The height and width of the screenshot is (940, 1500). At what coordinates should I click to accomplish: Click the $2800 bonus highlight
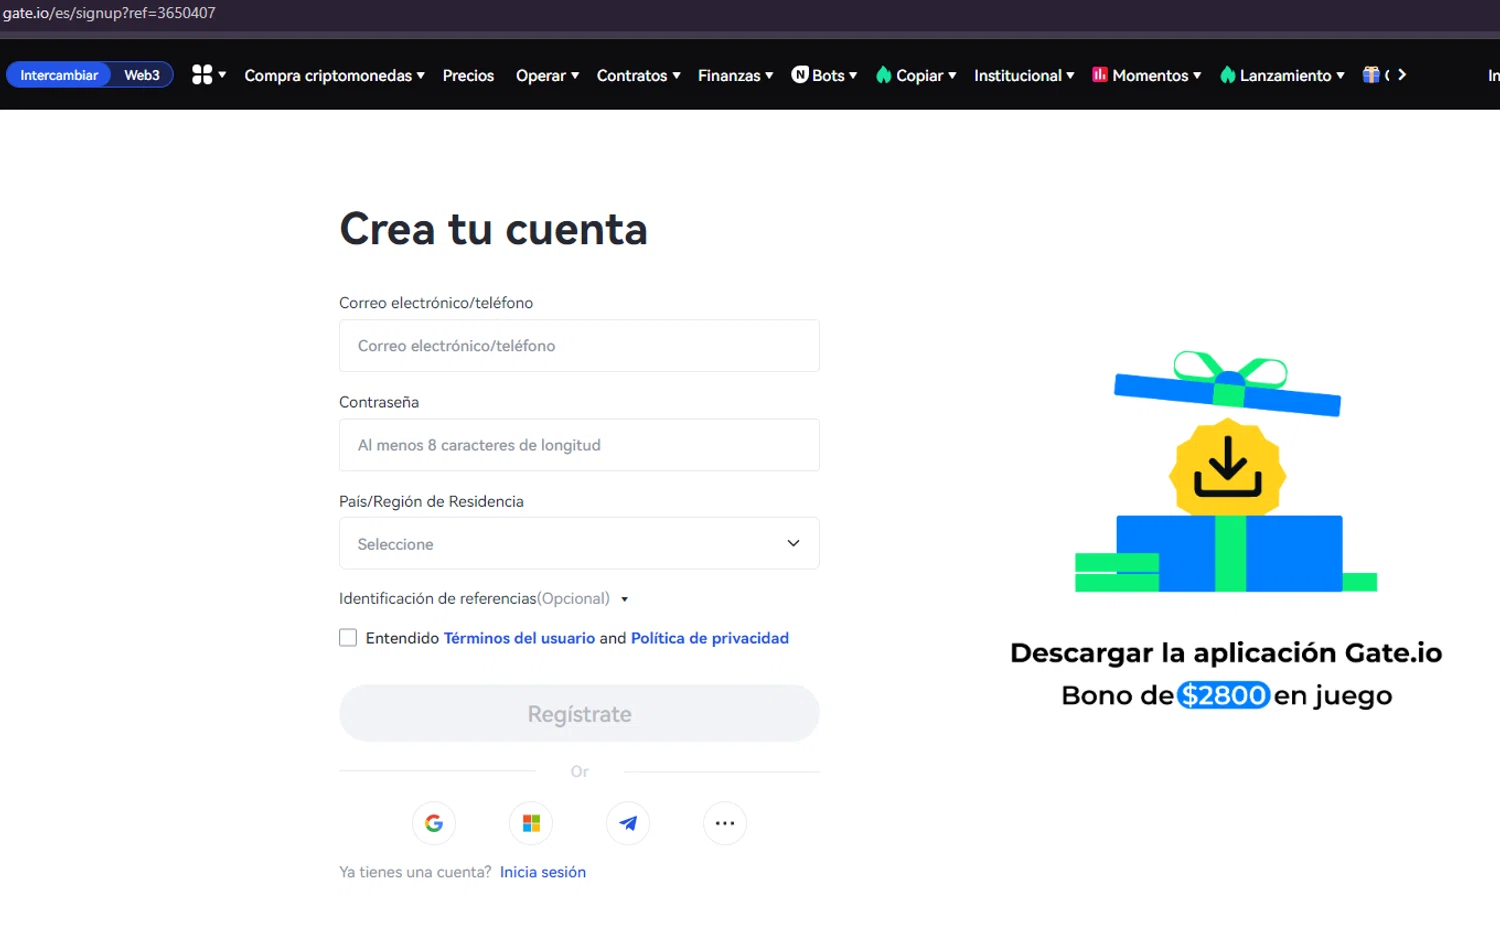pyautogui.click(x=1224, y=695)
